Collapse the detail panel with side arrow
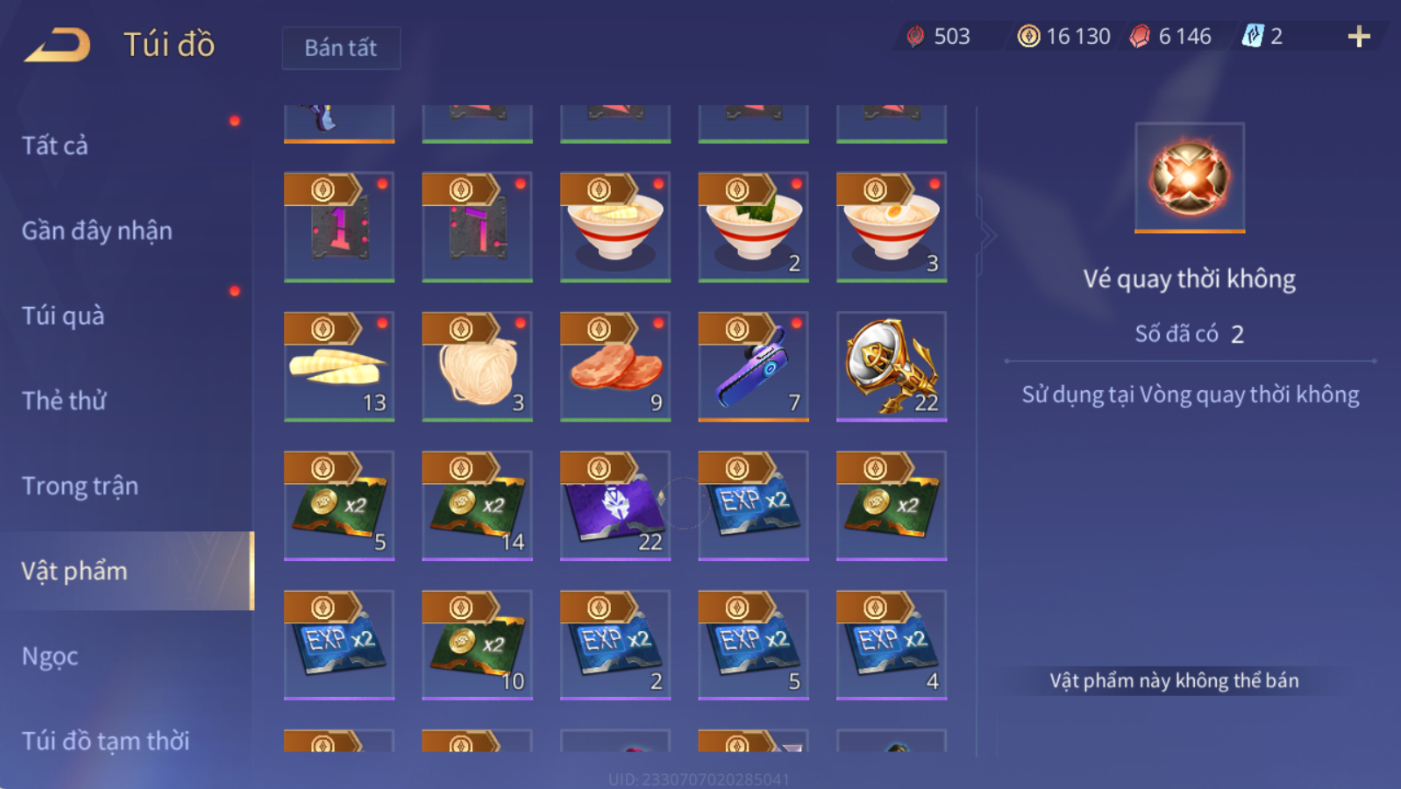The width and height of the screenshot is (1401, 789). coord(988,235)
